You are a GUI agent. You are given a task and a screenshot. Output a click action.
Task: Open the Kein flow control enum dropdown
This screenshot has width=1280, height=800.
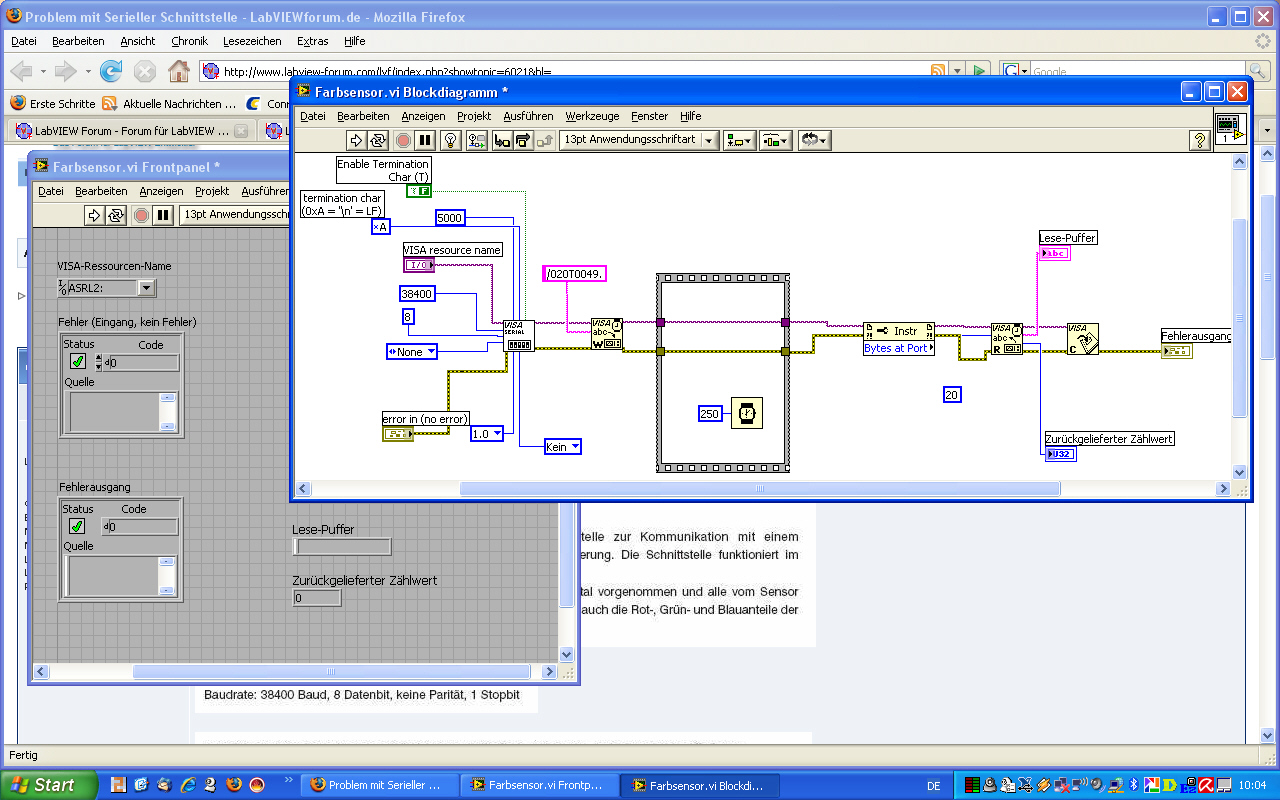point(562,447)
